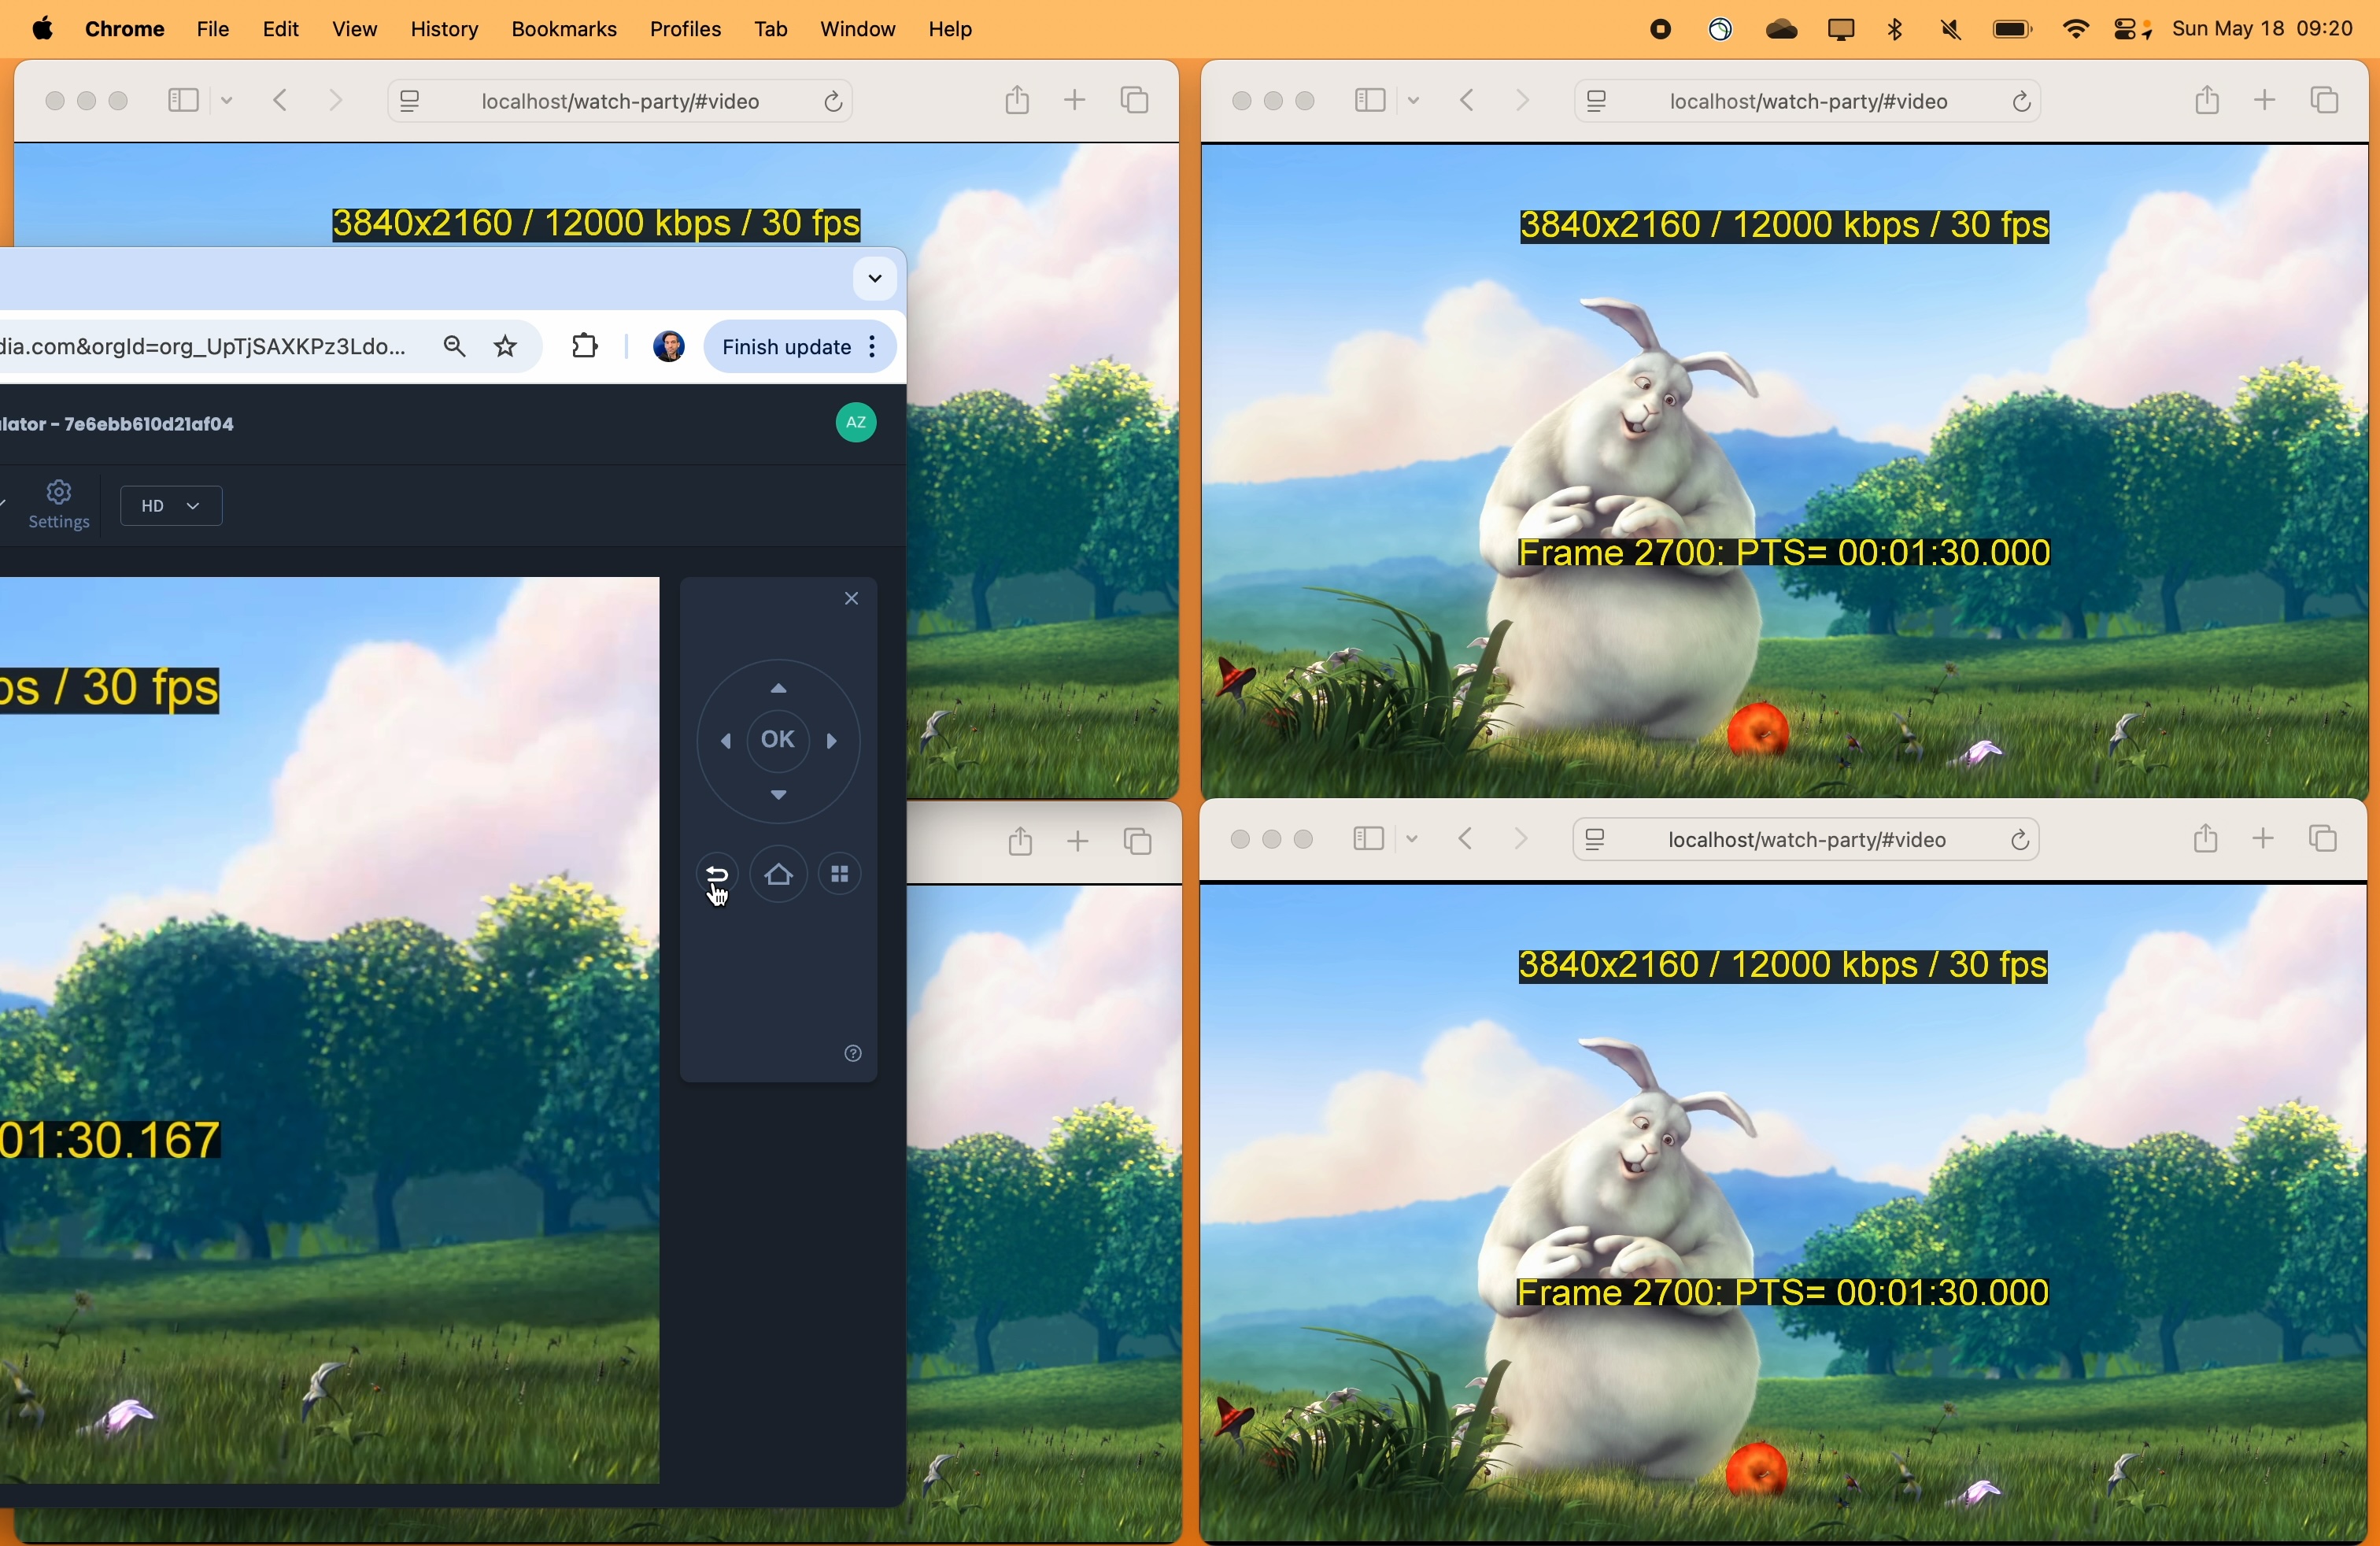Expand the HD quality dropdown
This screenshot has height=1546, width=2380.
click(171, 506)
